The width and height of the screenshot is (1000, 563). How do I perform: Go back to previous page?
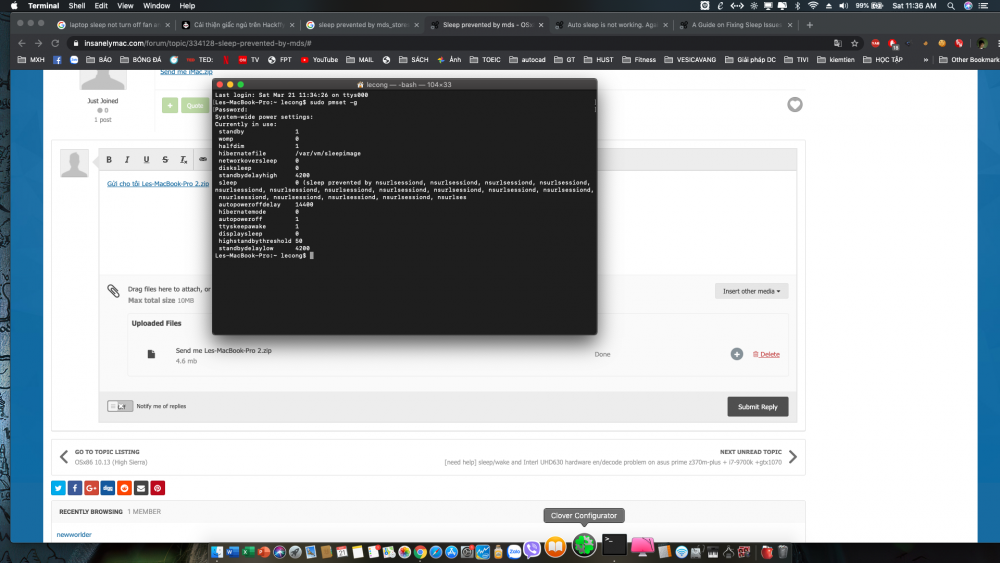pos(22,43)
